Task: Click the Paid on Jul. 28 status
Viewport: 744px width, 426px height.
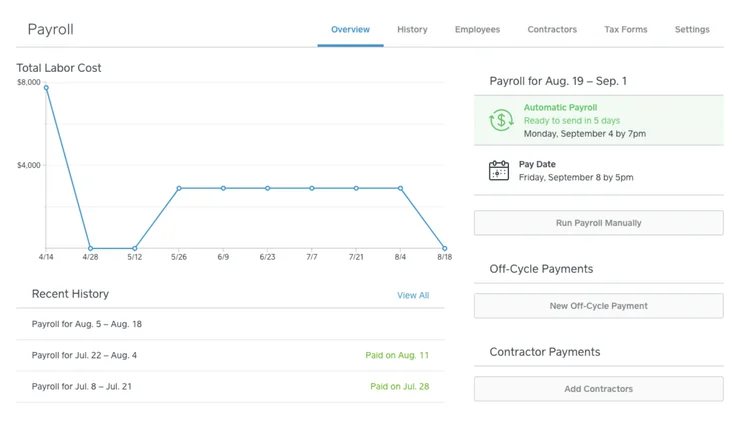Action: [400, 387]
